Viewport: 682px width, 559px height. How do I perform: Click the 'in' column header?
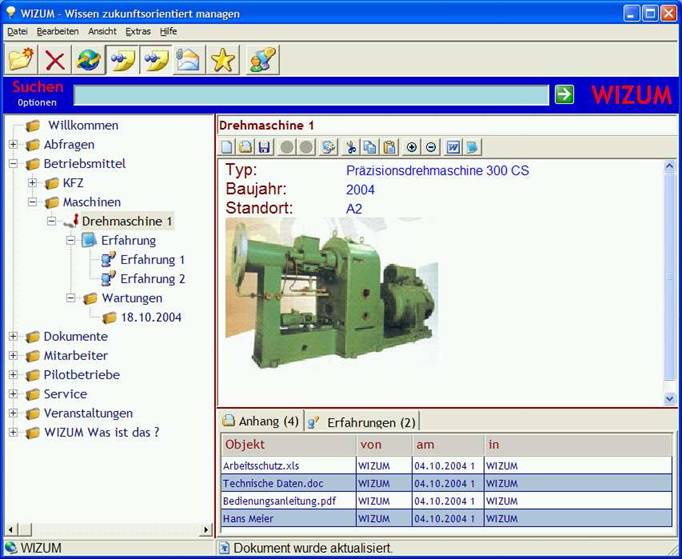(578, 445)
